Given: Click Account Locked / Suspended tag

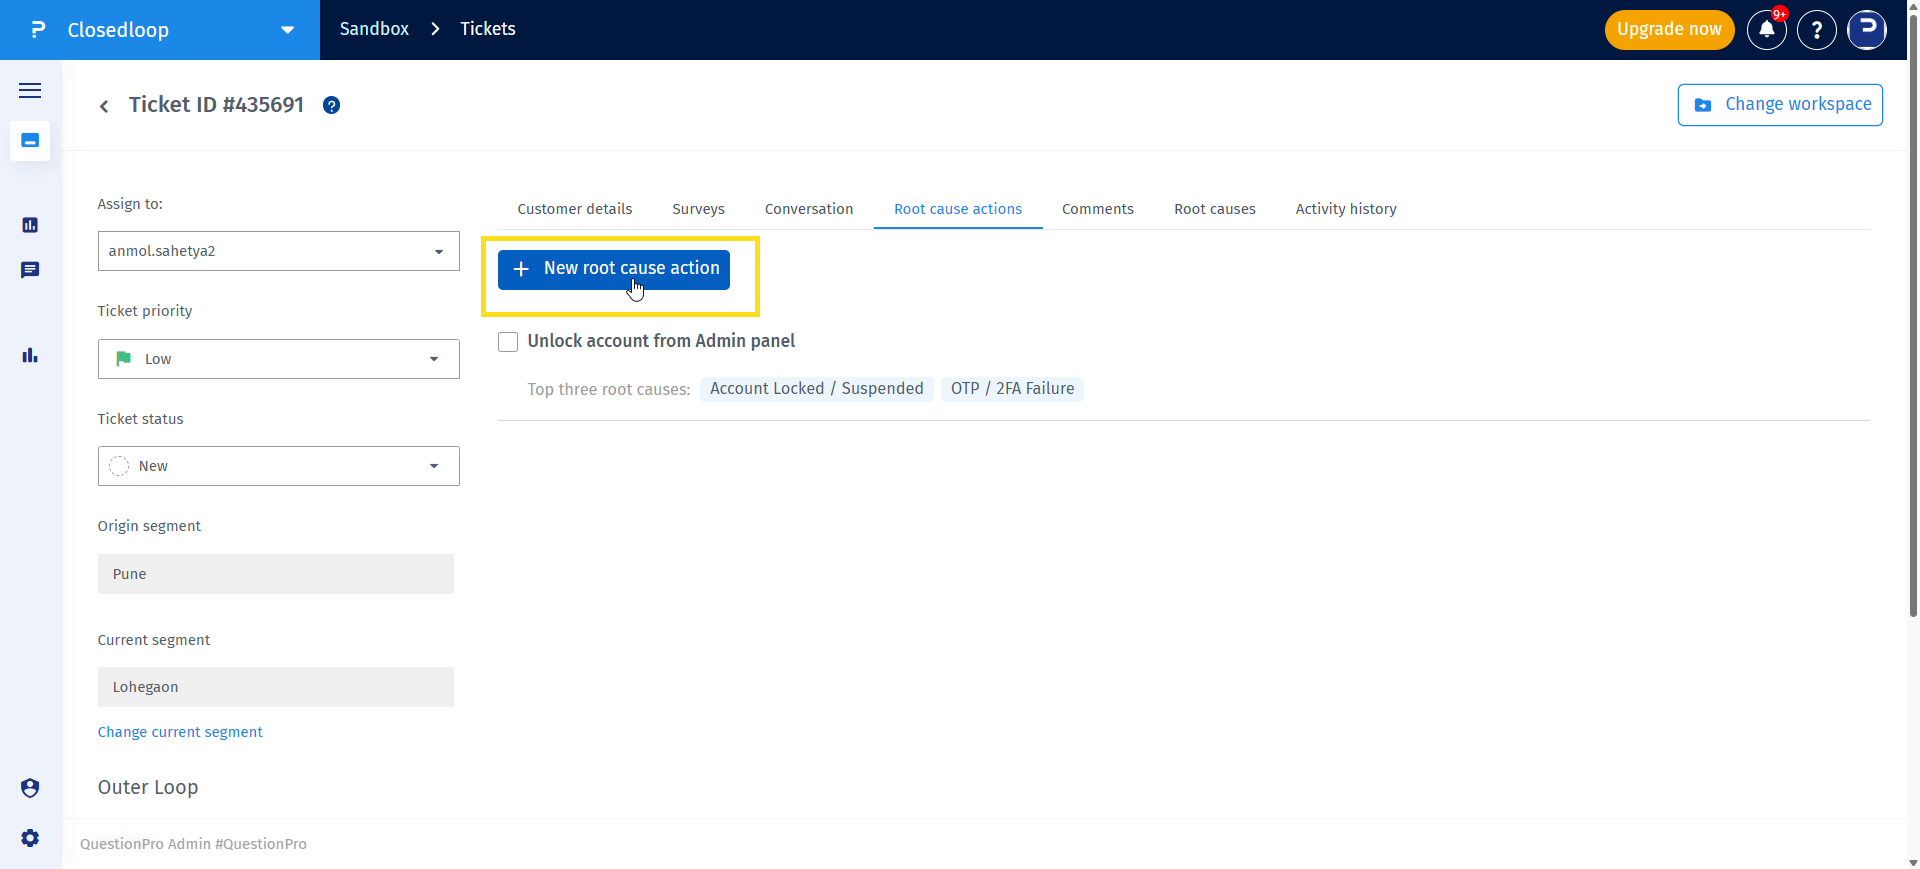Looking at the screenshot, I should (x=817, y=389).
